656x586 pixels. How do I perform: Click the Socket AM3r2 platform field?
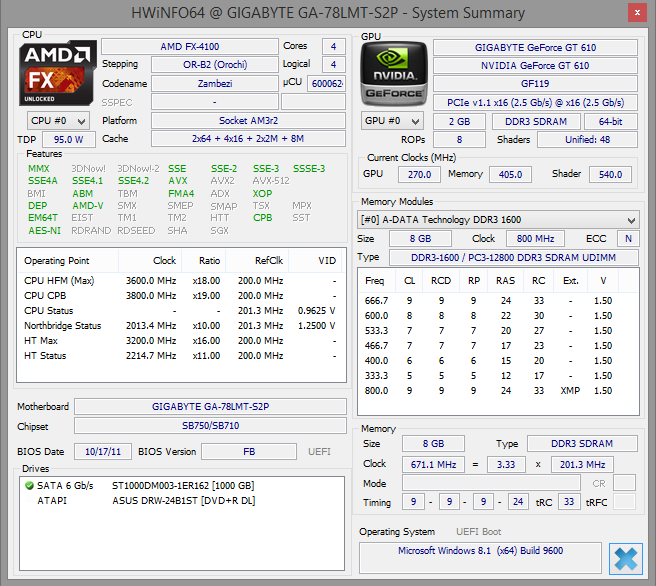248,120
